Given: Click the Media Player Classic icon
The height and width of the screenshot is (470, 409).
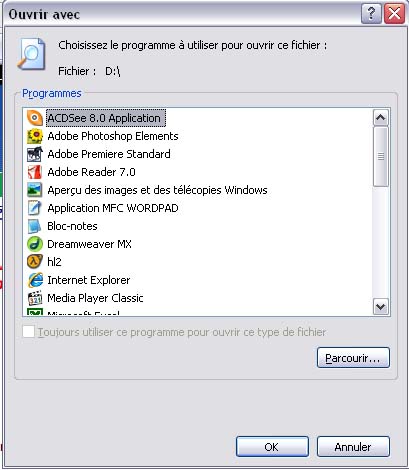Looking at the screenshot, I should tap(35, 298).
